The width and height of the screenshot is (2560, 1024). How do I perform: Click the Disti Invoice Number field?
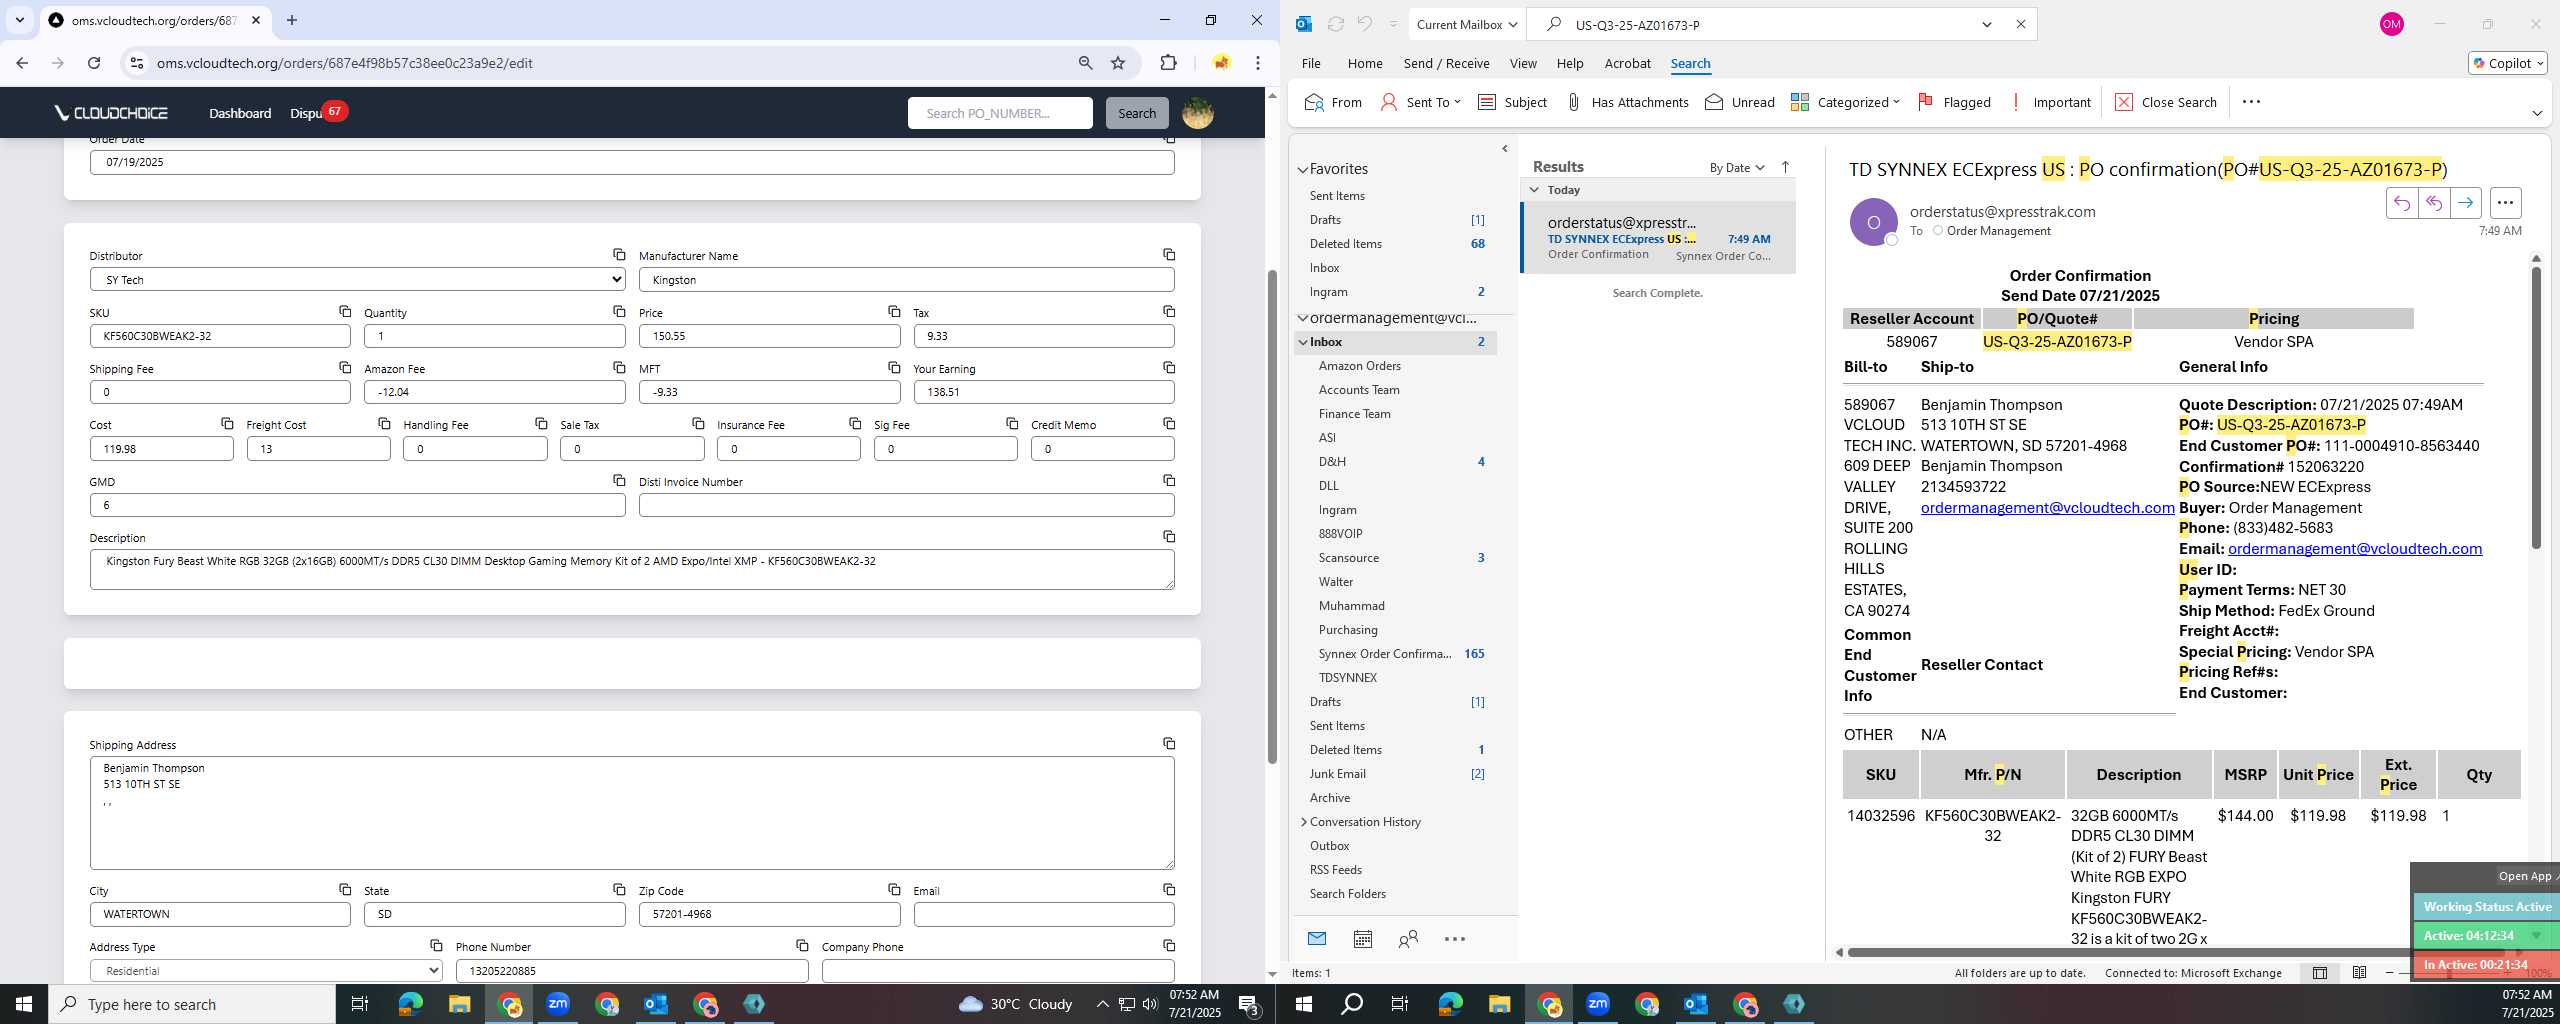(906, 505)
